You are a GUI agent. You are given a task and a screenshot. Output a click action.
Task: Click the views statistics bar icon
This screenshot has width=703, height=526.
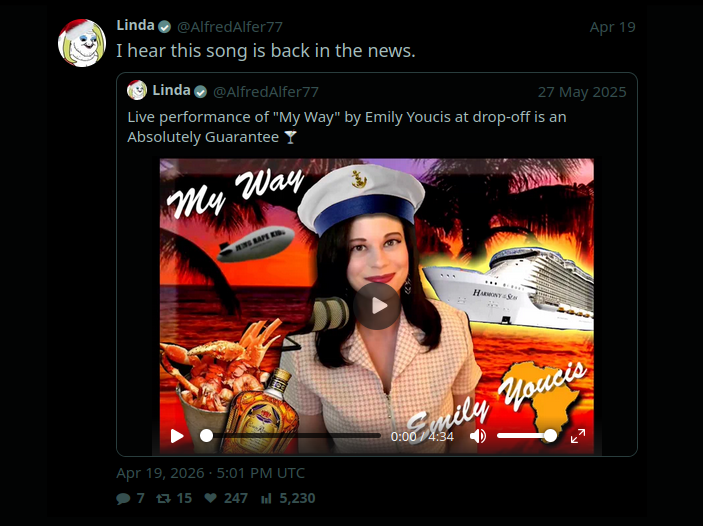266,498
